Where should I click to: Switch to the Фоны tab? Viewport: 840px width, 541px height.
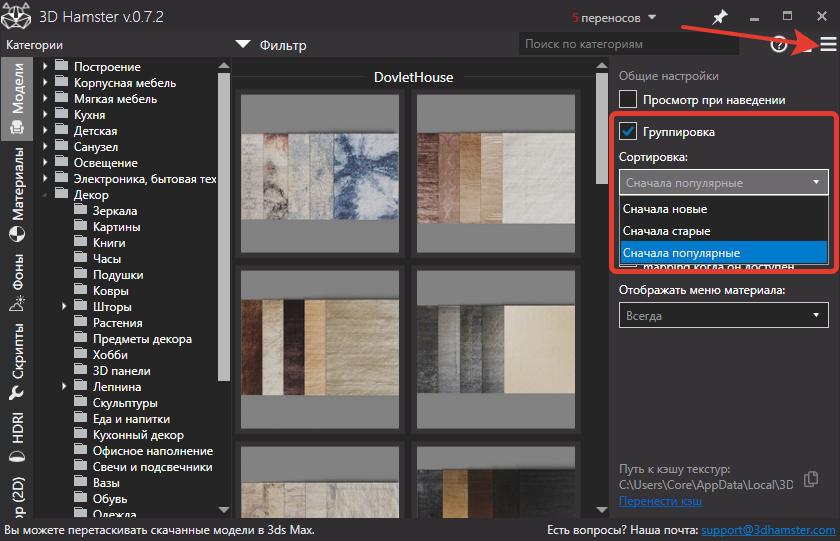click(x=17, y=282)
